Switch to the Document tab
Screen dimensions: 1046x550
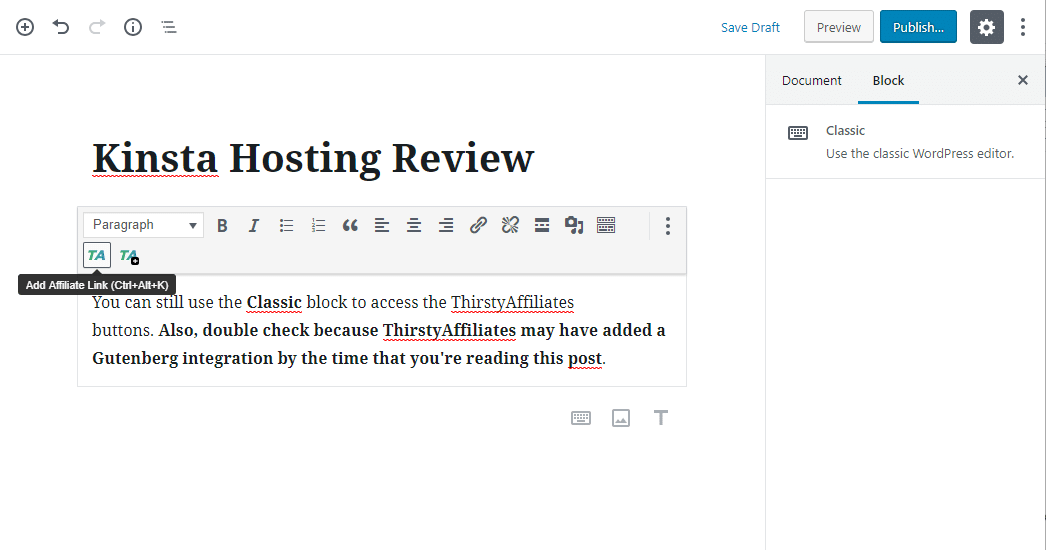point(811,80)
